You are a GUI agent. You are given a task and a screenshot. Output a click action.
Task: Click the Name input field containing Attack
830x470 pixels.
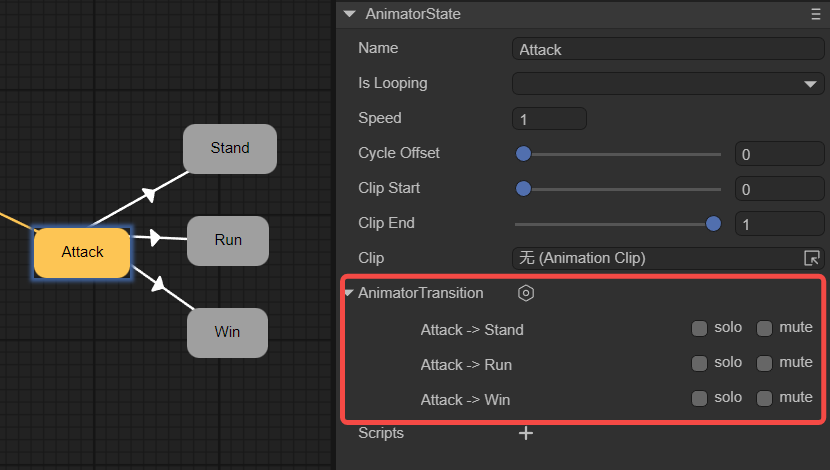click(668, 49)
